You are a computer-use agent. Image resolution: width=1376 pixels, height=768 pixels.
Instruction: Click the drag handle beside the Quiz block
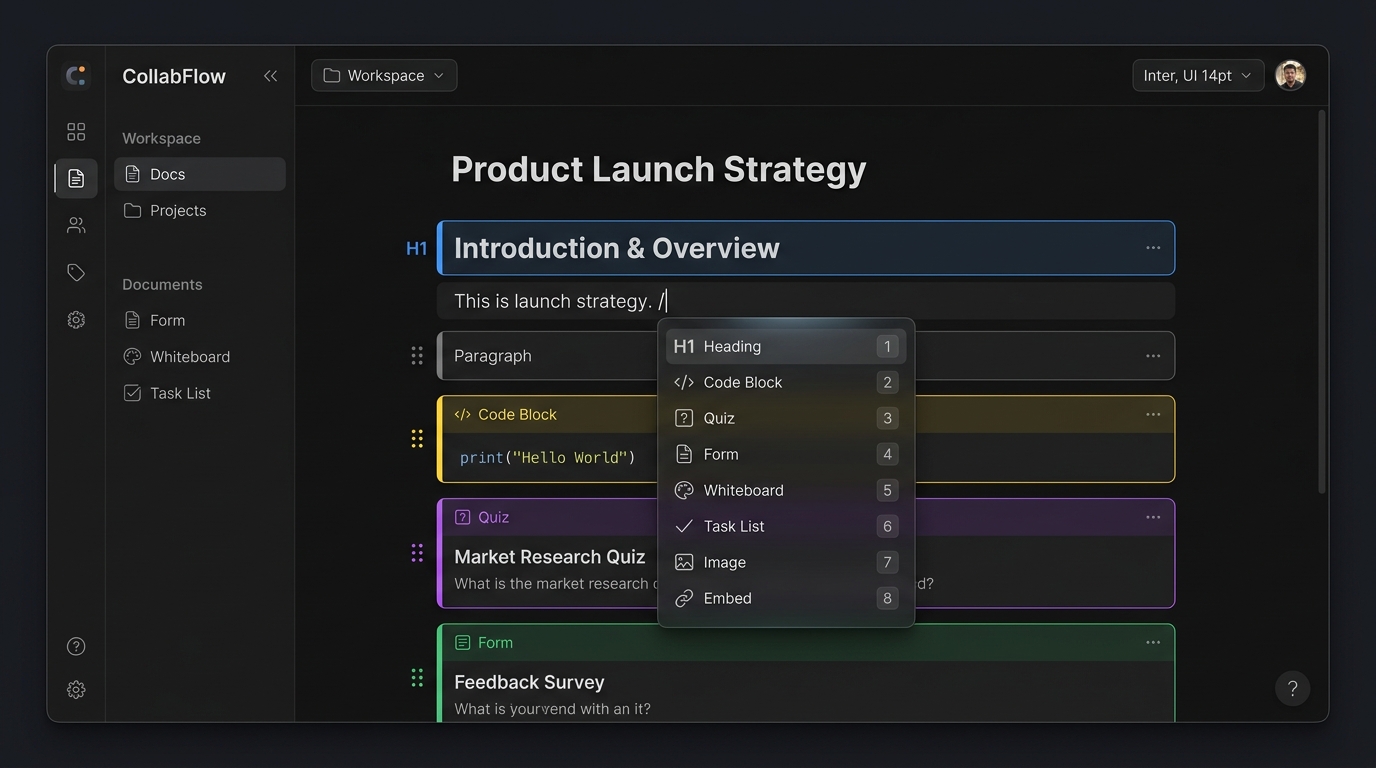click(417, 553)
